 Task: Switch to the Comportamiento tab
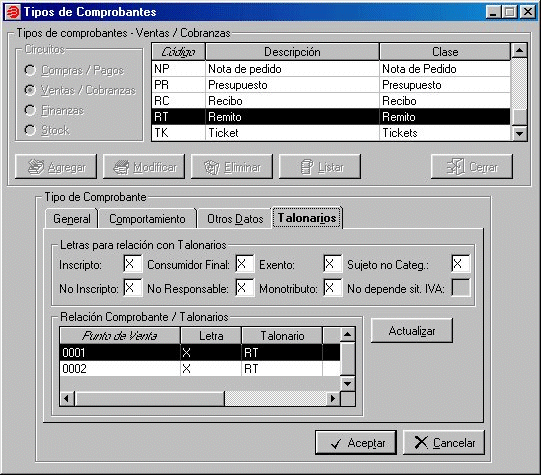[147, 219]
